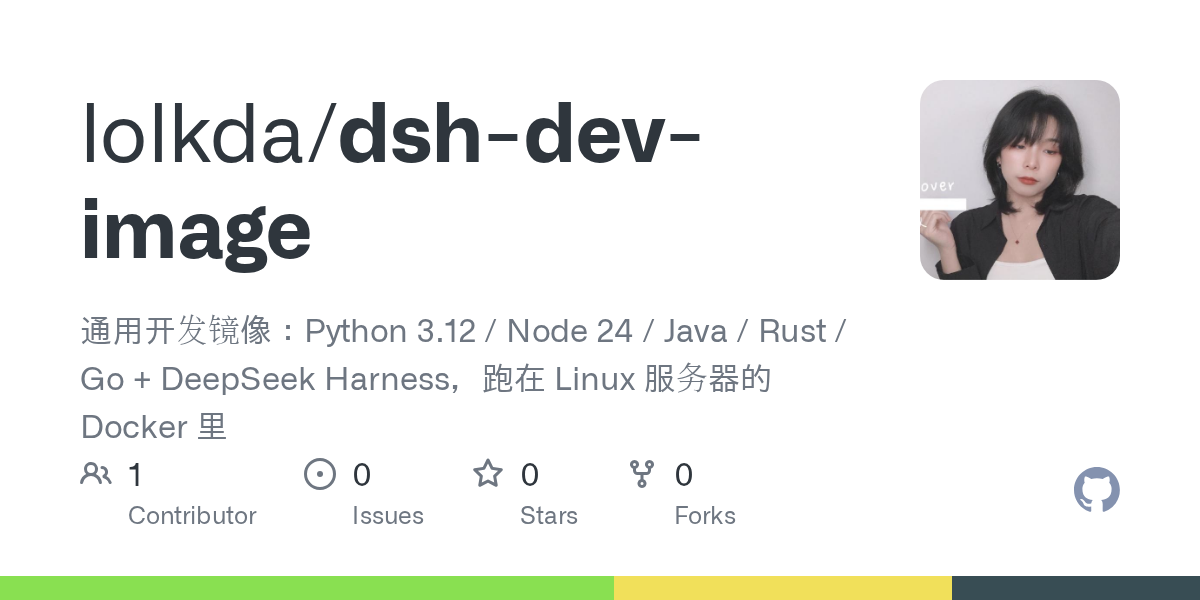
Task: Click the "Issues" label
Action: 388,516
